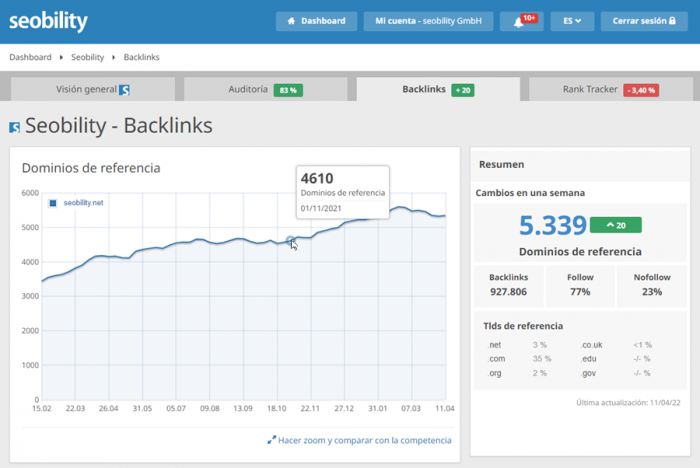Click Última actualización: 11/04/22 text
The height and width of the screenshot is (468, 700).
click(628, 402)
